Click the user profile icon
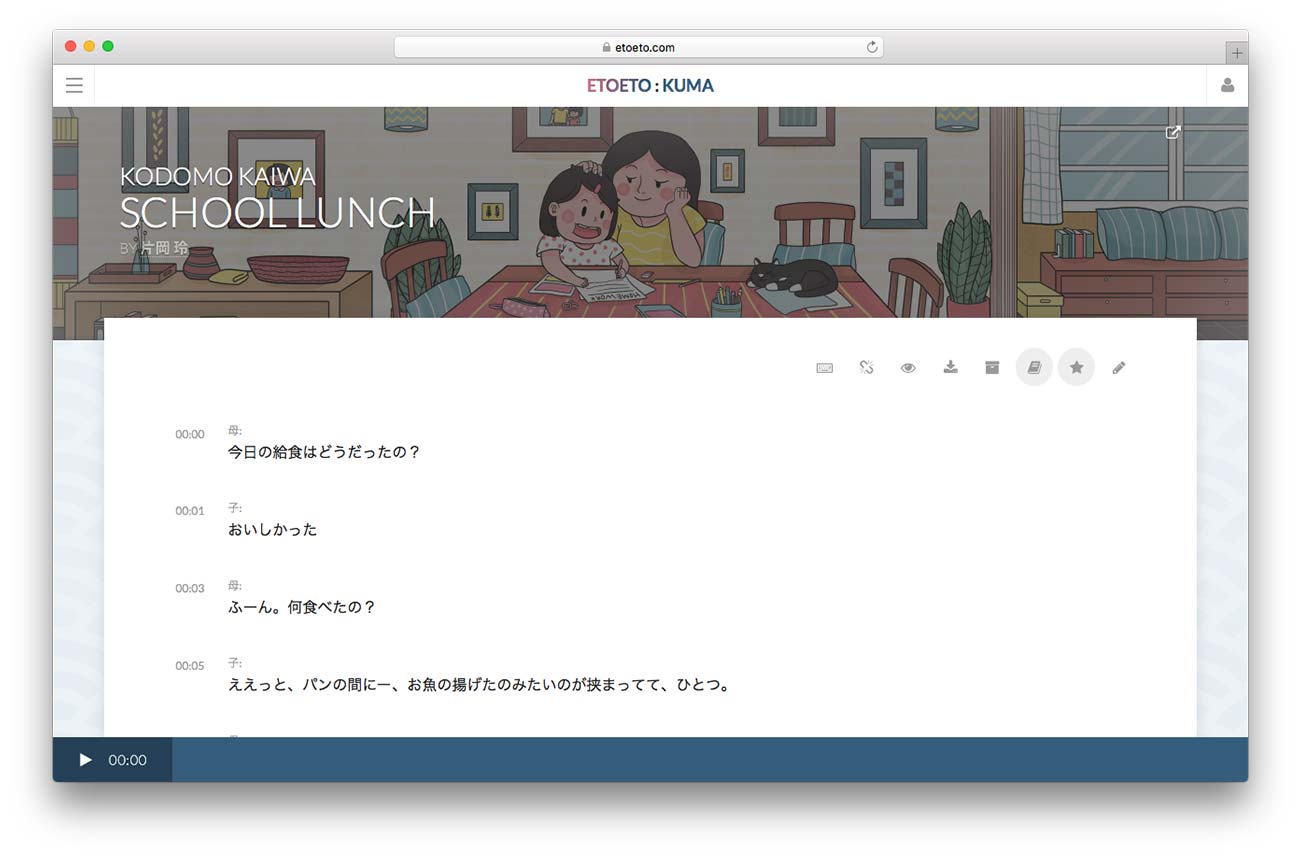Image resolution: width=1300 pixels, height=856 pixels. coord(1227,86)
